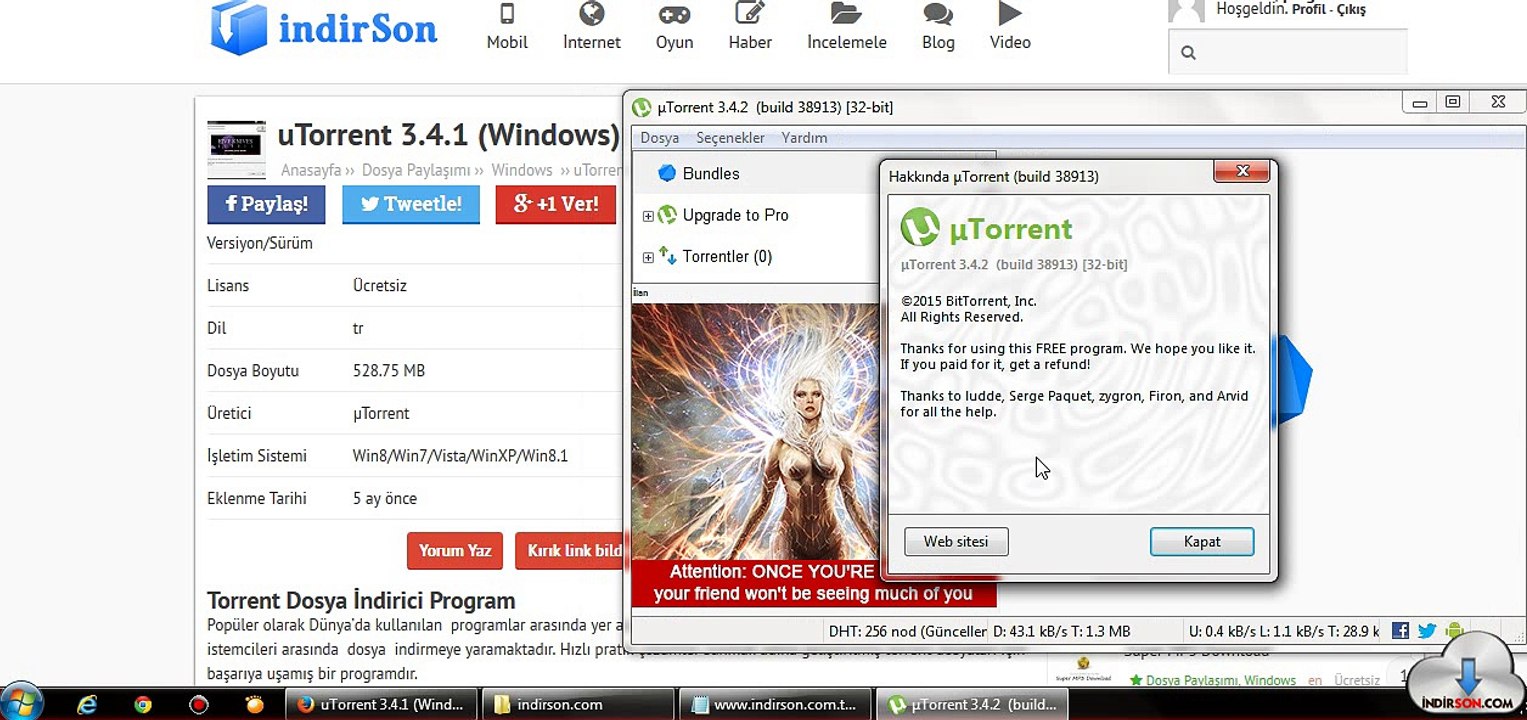This screenshot has width=1527, height=720.
Task: Open the Windows Start button
Action: pos(22,704)
